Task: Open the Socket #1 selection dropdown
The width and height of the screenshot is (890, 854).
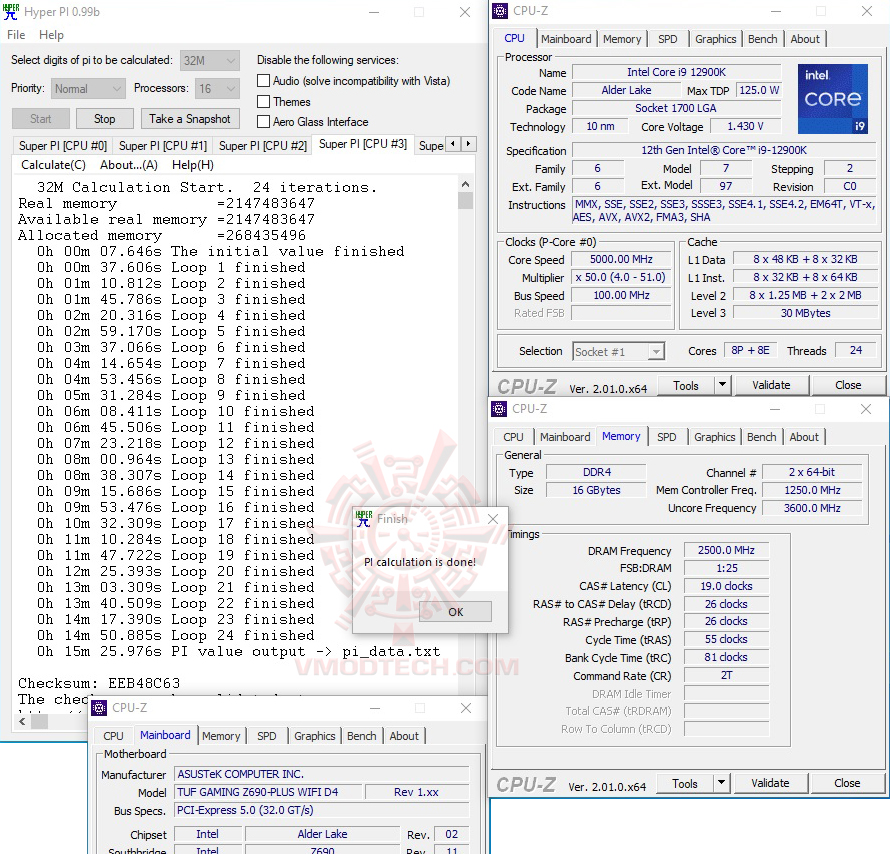Action: pos(618,352)
